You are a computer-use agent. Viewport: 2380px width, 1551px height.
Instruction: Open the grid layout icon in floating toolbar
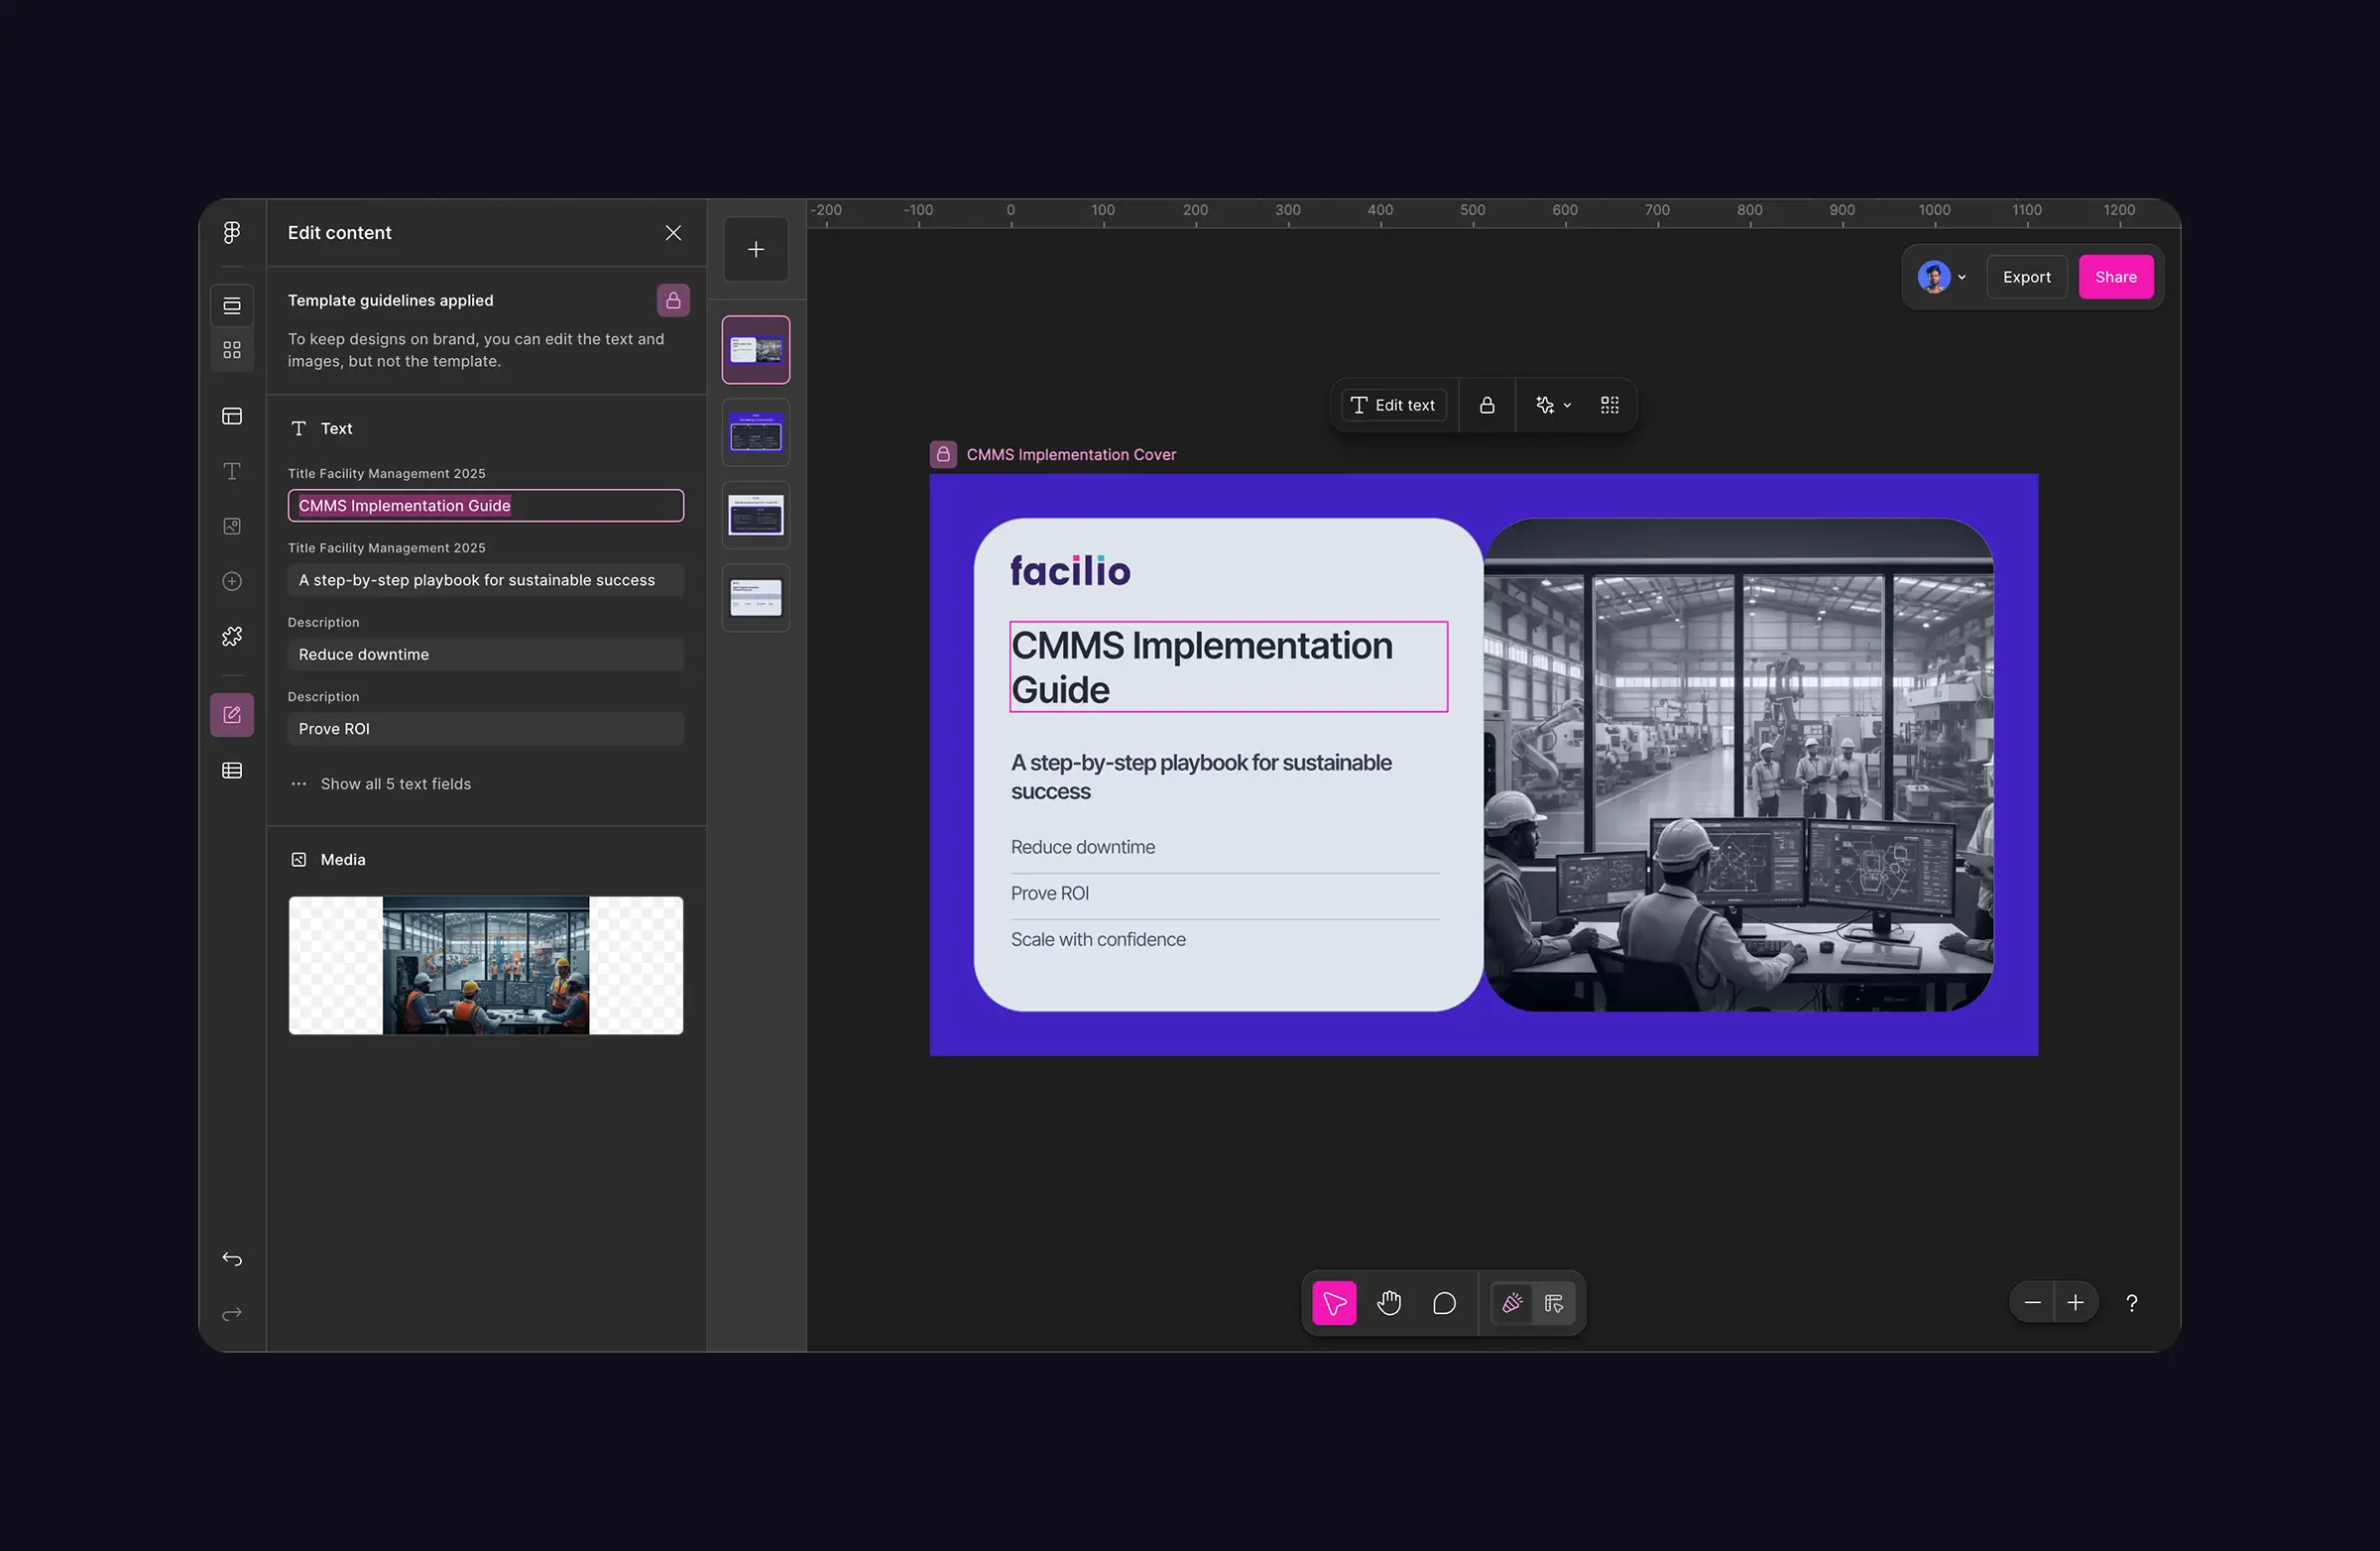tap(1609, 405)
